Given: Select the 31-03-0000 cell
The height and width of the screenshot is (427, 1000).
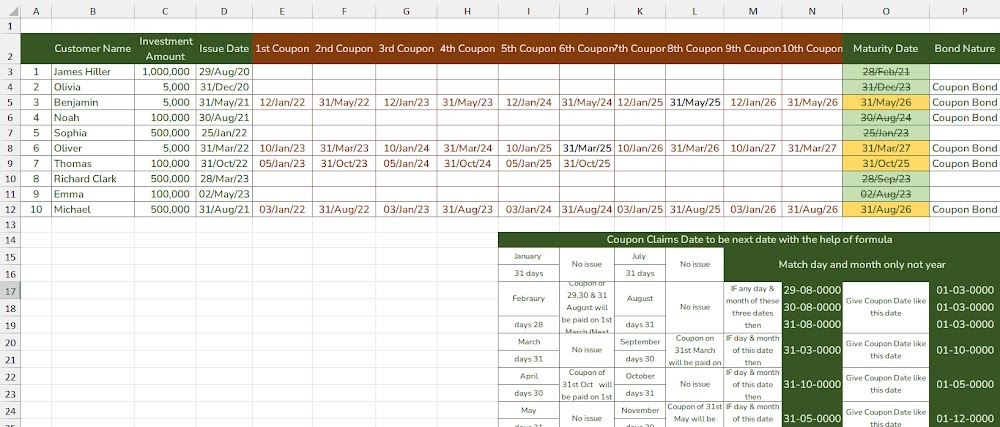Looking at the screenshot, I should (812, 350).
